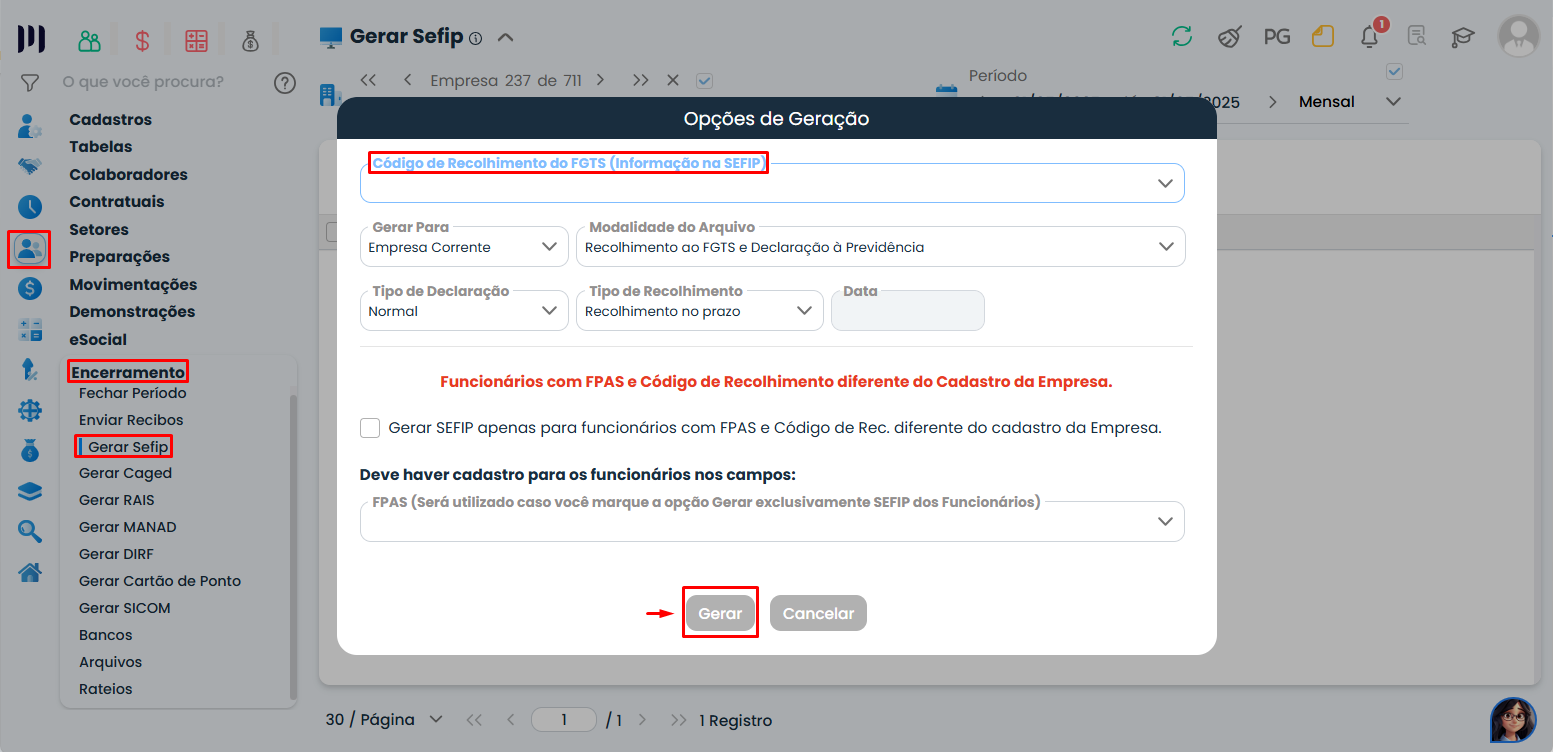The image size is (1553, 752).
Task: Open the calculator sidebar icon
Action: tap(30, 330)
